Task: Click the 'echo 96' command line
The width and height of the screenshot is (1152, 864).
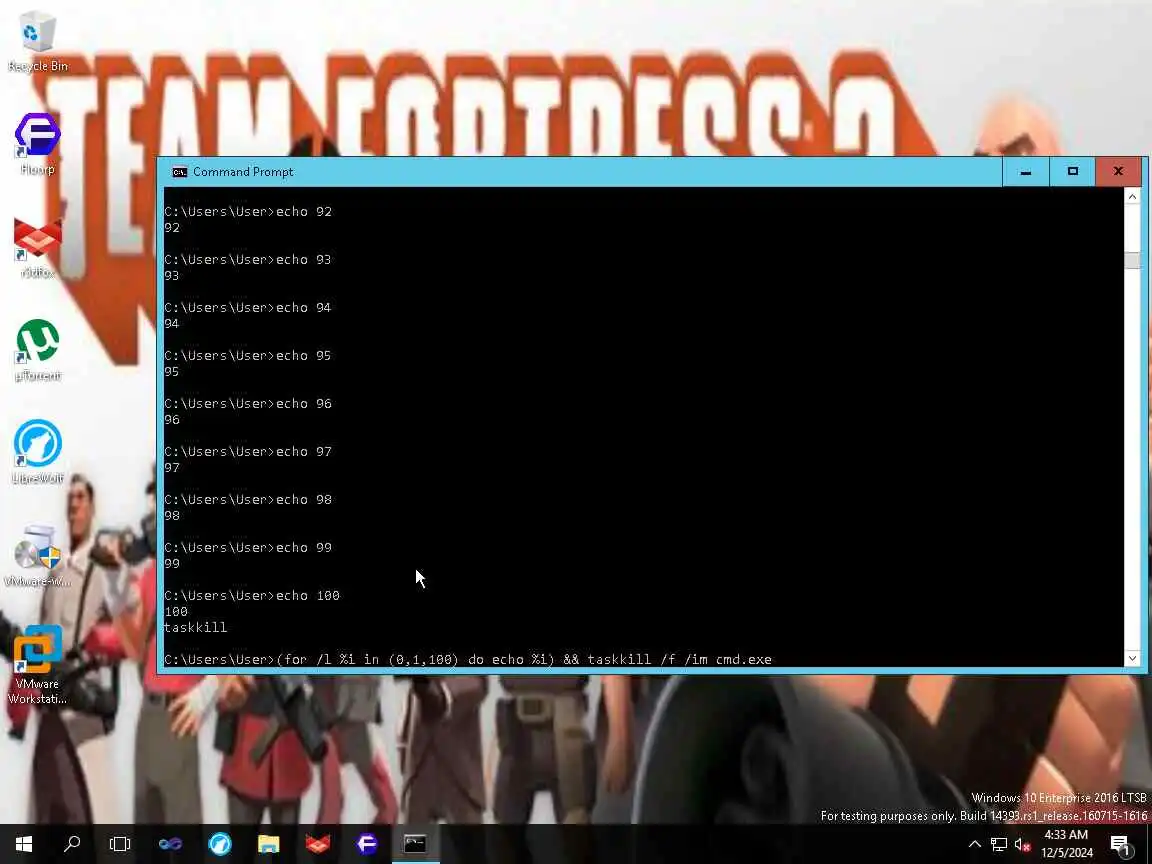Action: click(x=248, y=403)
